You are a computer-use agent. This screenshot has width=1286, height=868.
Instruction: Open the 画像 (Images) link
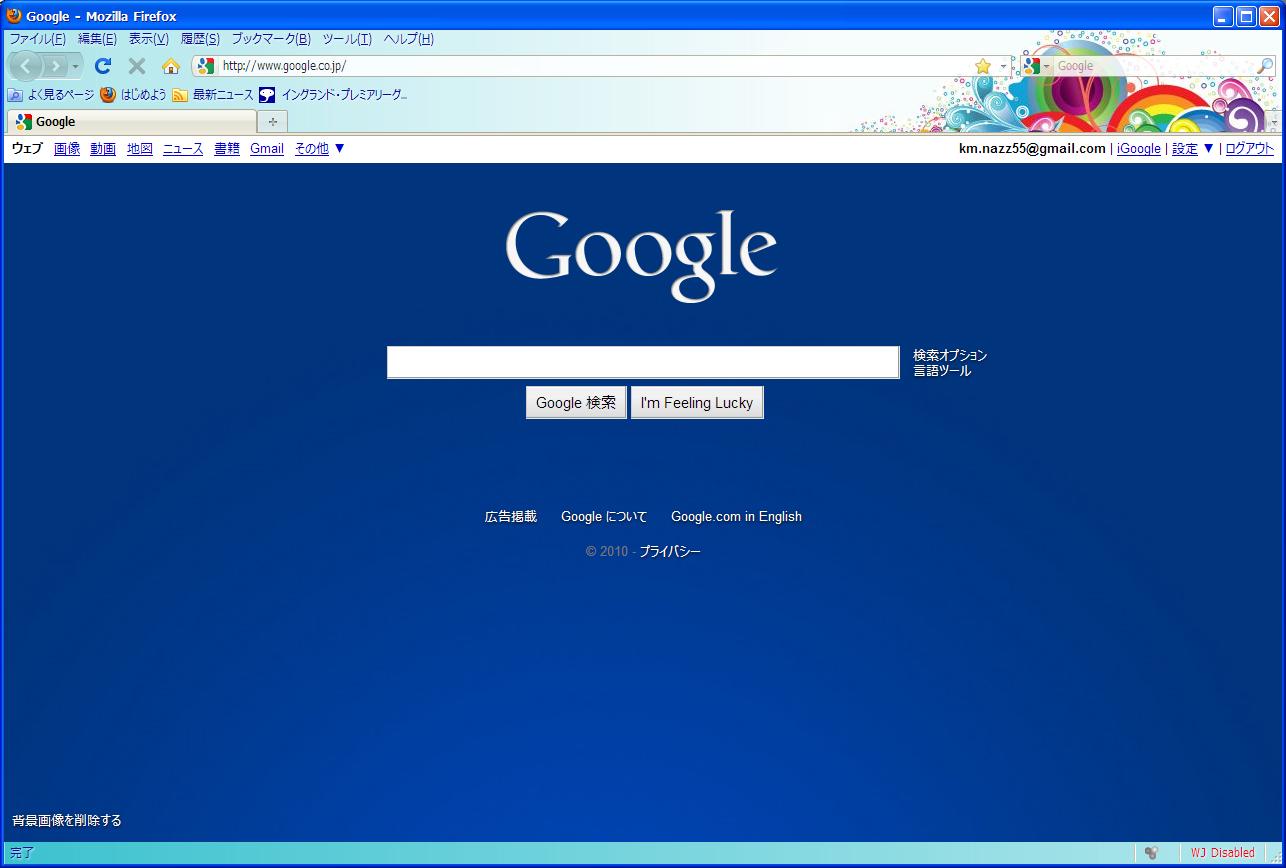click(x=67, y=149)
